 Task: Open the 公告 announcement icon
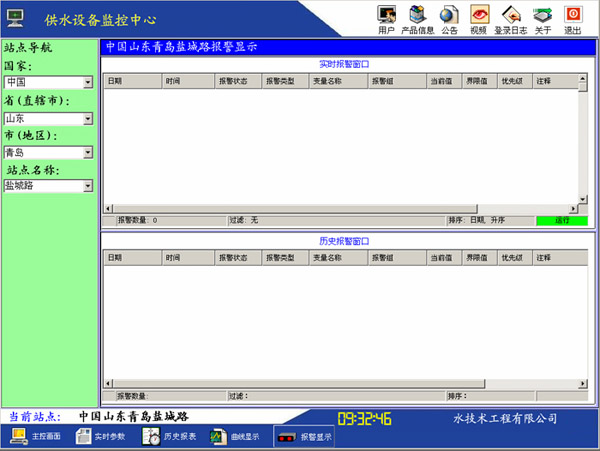pos(449,14)
